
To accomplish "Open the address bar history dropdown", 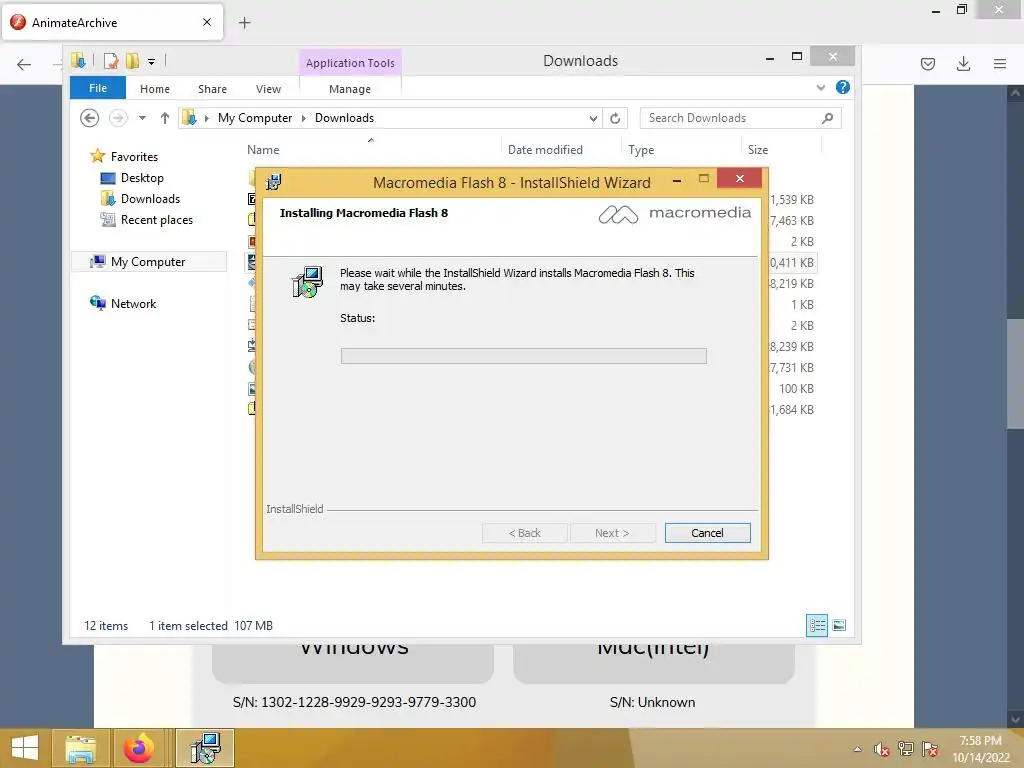I will tap(593, 118).
